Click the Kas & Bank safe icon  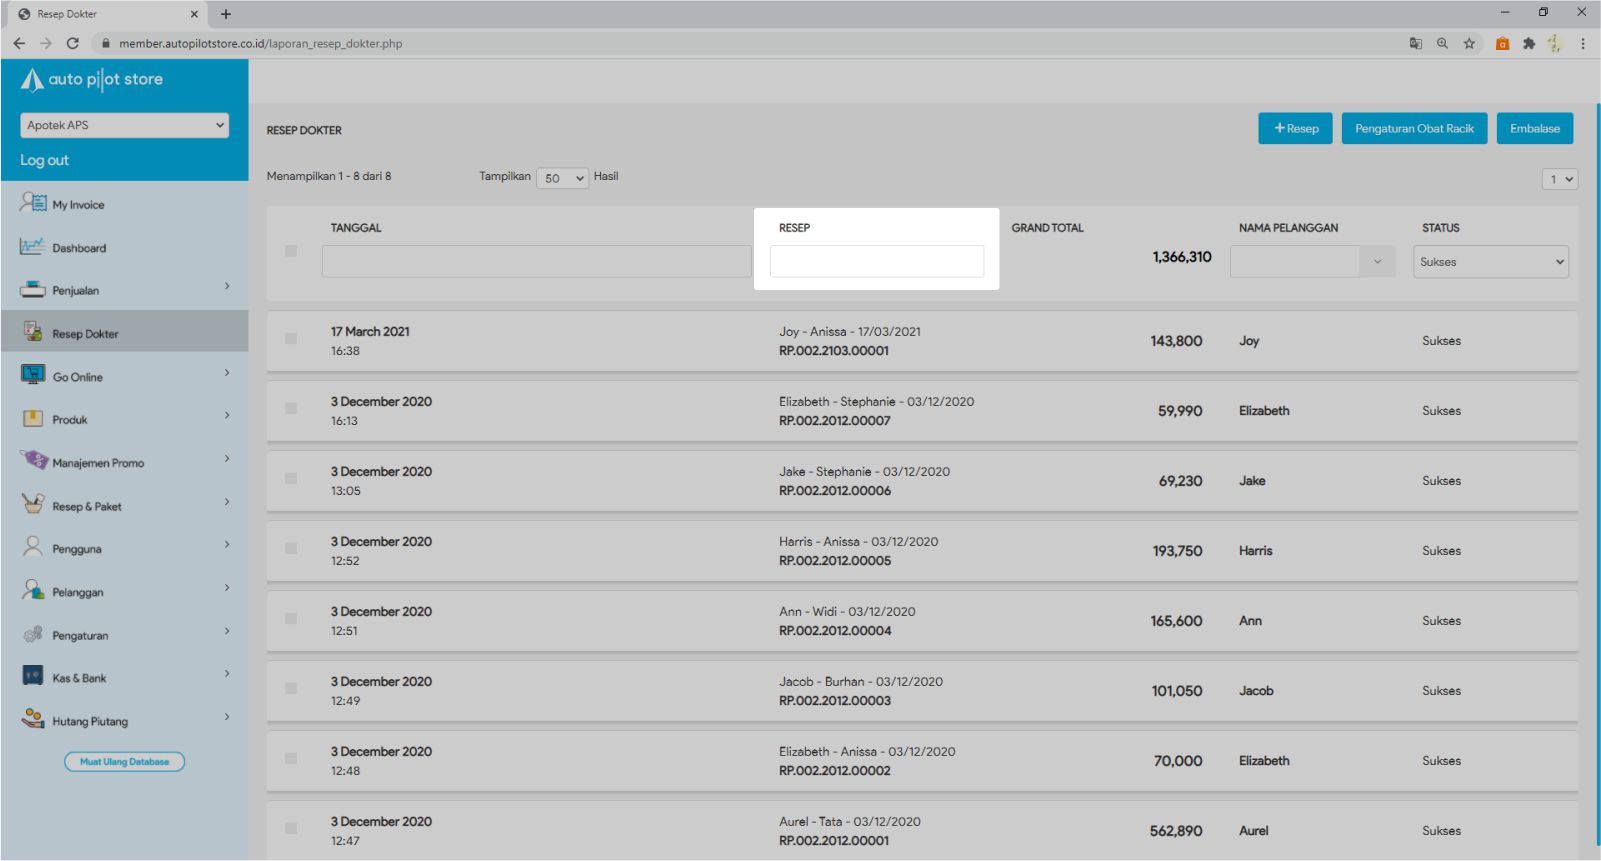(x=33, y=676)
